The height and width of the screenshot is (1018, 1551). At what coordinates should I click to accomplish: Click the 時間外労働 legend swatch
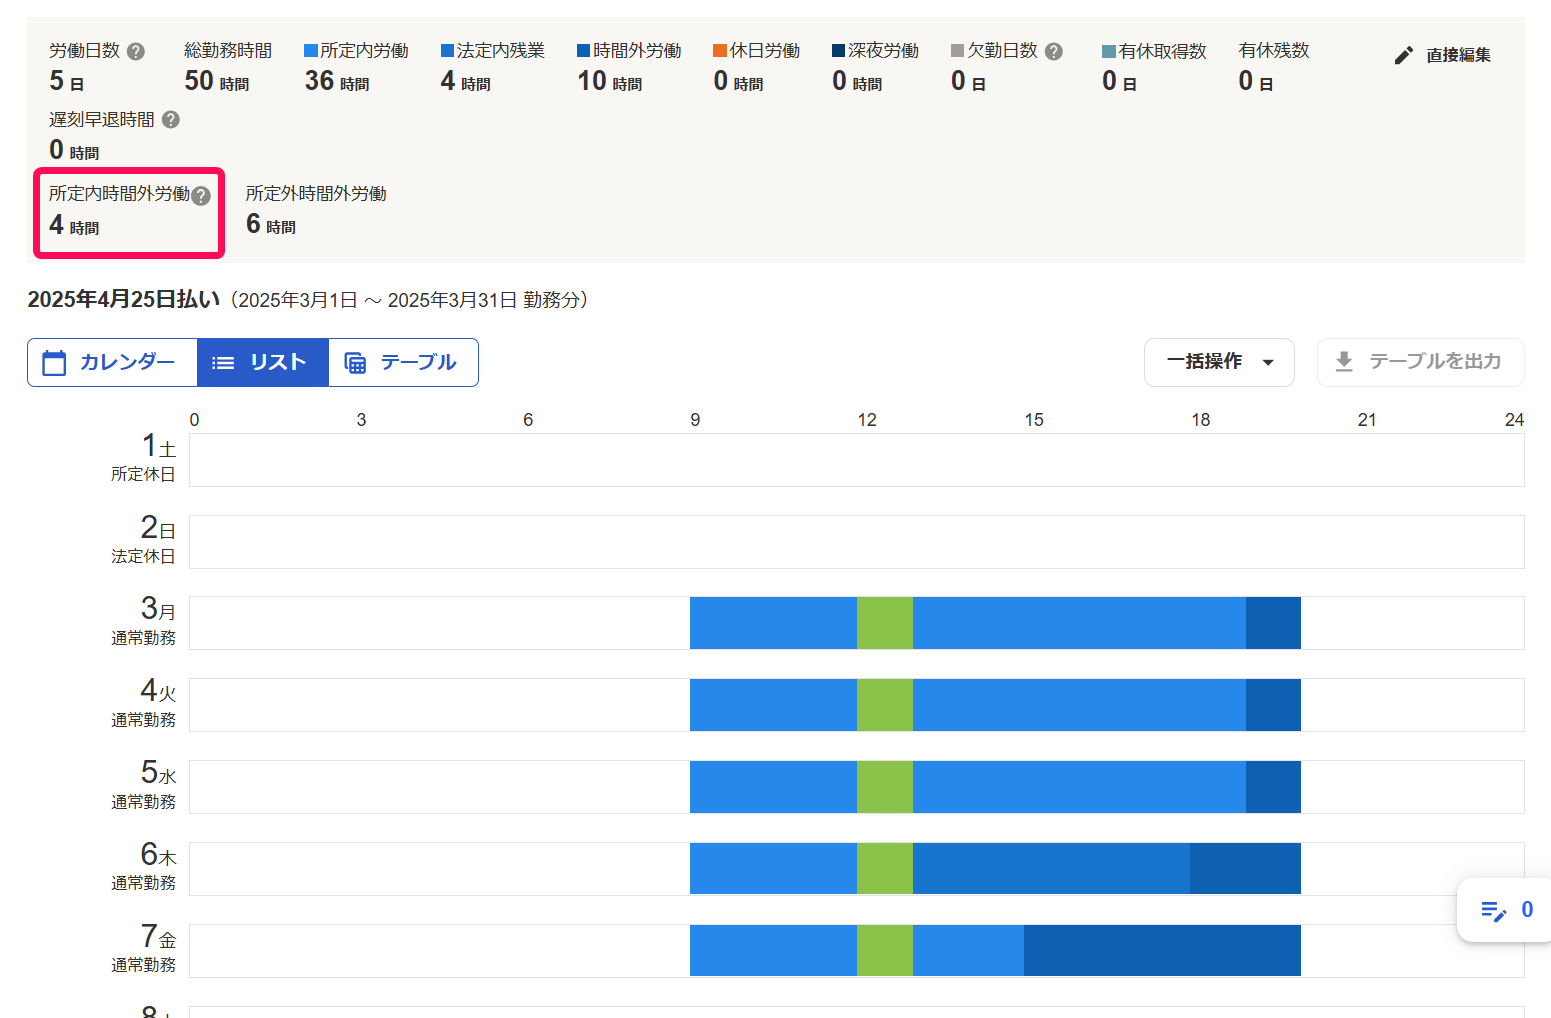[x=584, y=51]
